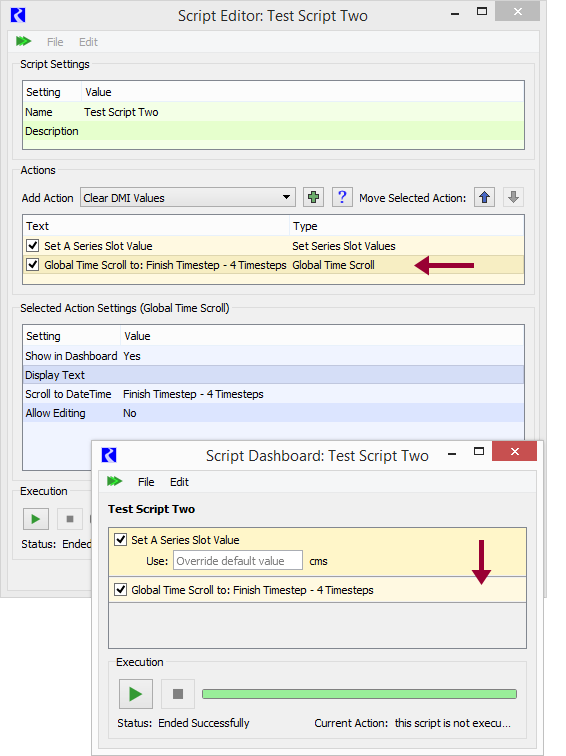Toggle Set A Series Slot Value dashboard checkbox
The width and height of the screenshot is (566, 756).
[x=121, y=540]
